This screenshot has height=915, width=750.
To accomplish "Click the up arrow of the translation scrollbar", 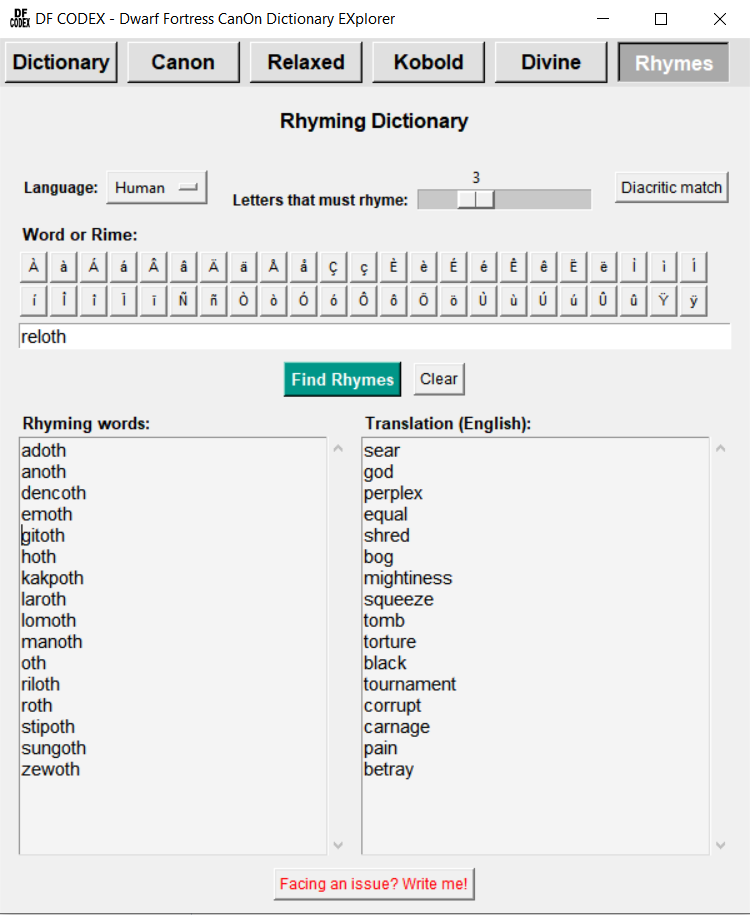I will (721, 448).
